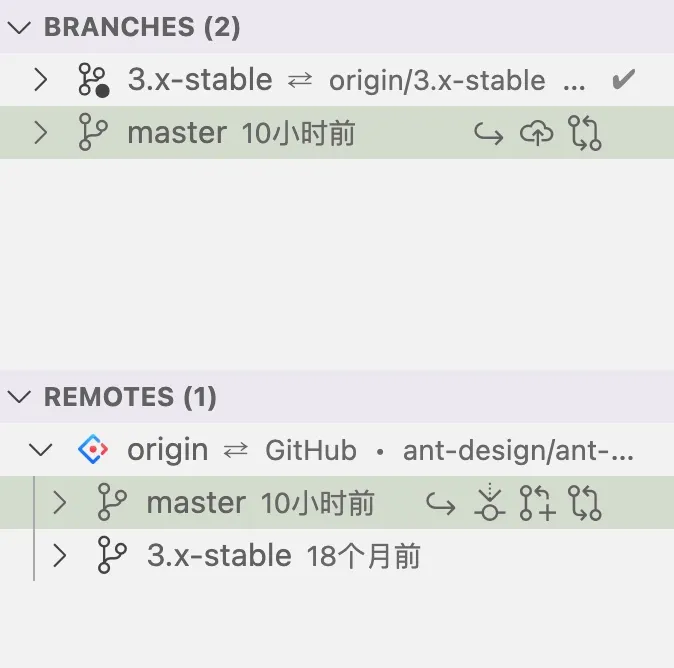Viewport: 674px width, 668px height.
Task: Publish local master branch with cloud icon
Action: click(536, 133)
